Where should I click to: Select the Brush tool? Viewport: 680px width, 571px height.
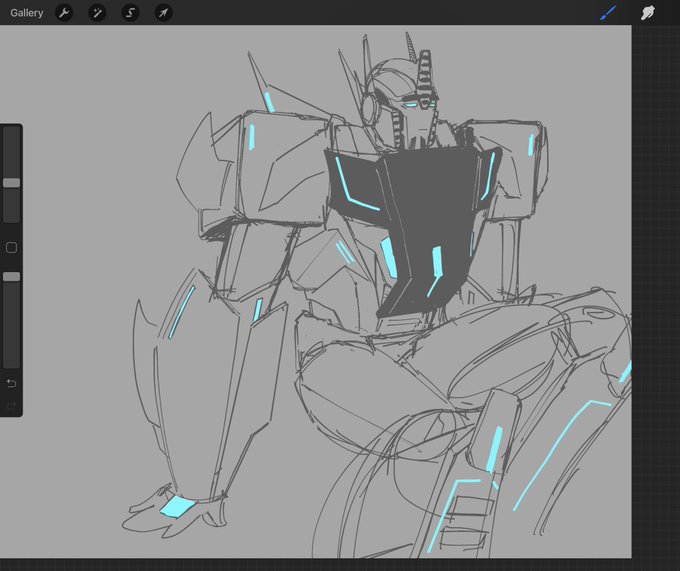pyautogui.click(x=608, y=13)
